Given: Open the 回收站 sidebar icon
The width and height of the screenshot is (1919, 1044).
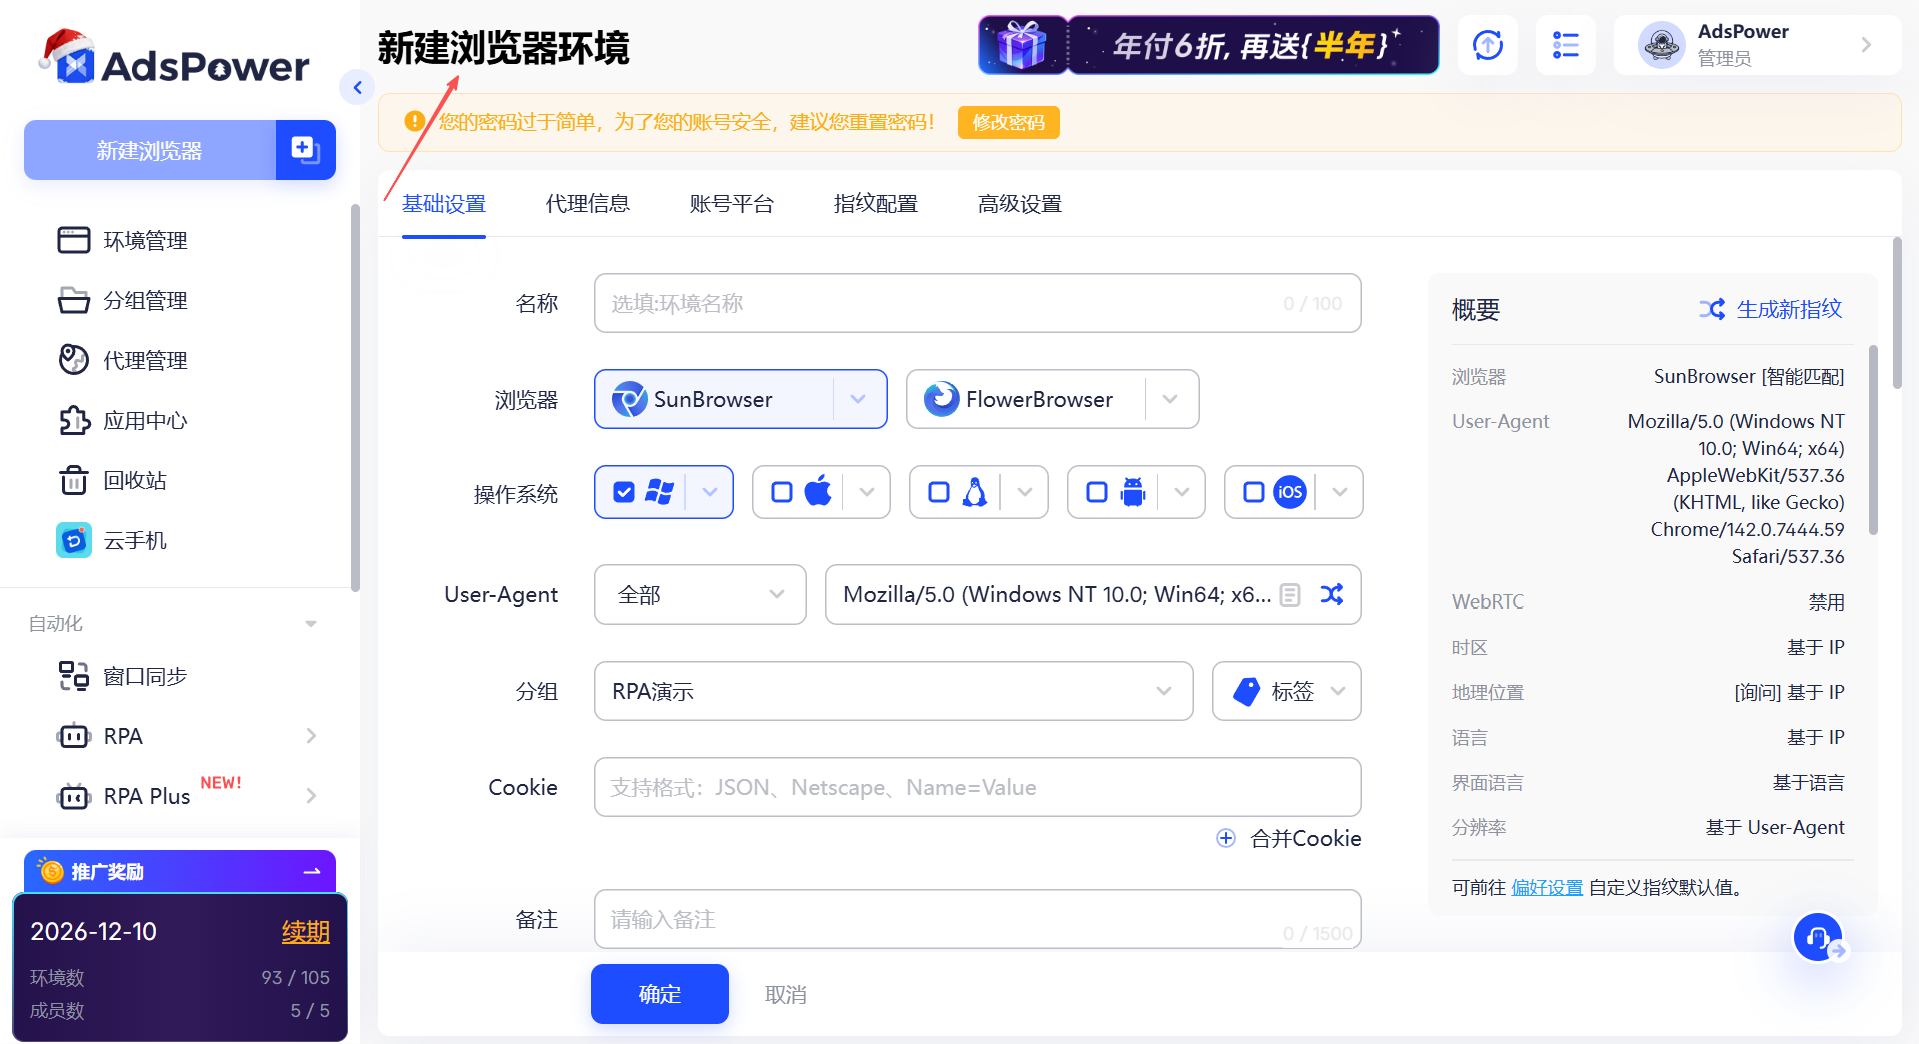Looking at the screenshot, I should pyautogui.click(x=73, y=480).
